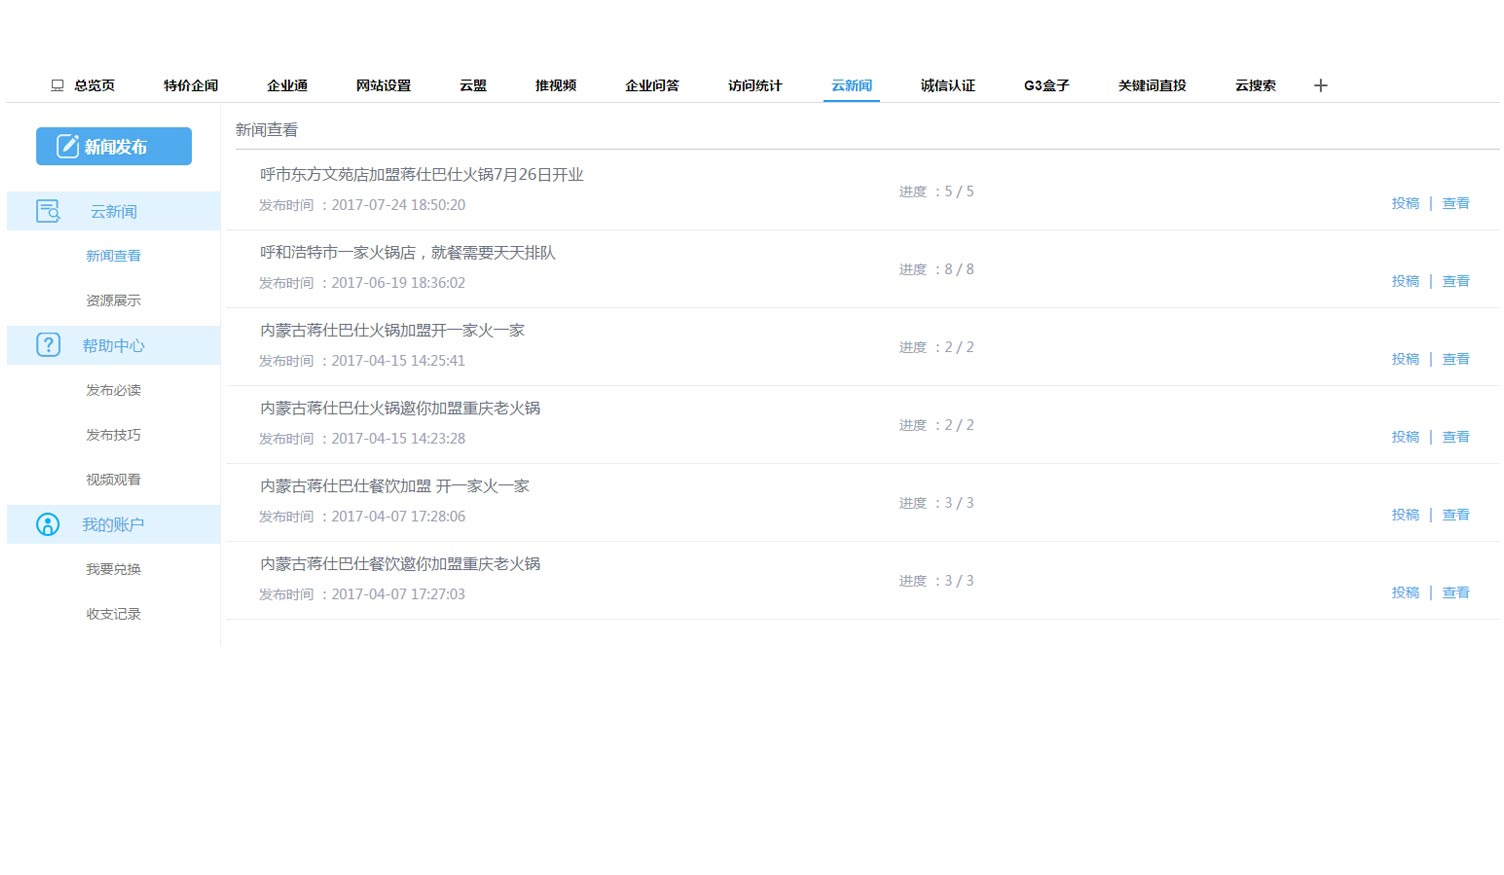Click 投稿 for the 7月26日开业 news
Image resolution: width=1504 pixels, height=875 pixels.
tap(1405, 203)
